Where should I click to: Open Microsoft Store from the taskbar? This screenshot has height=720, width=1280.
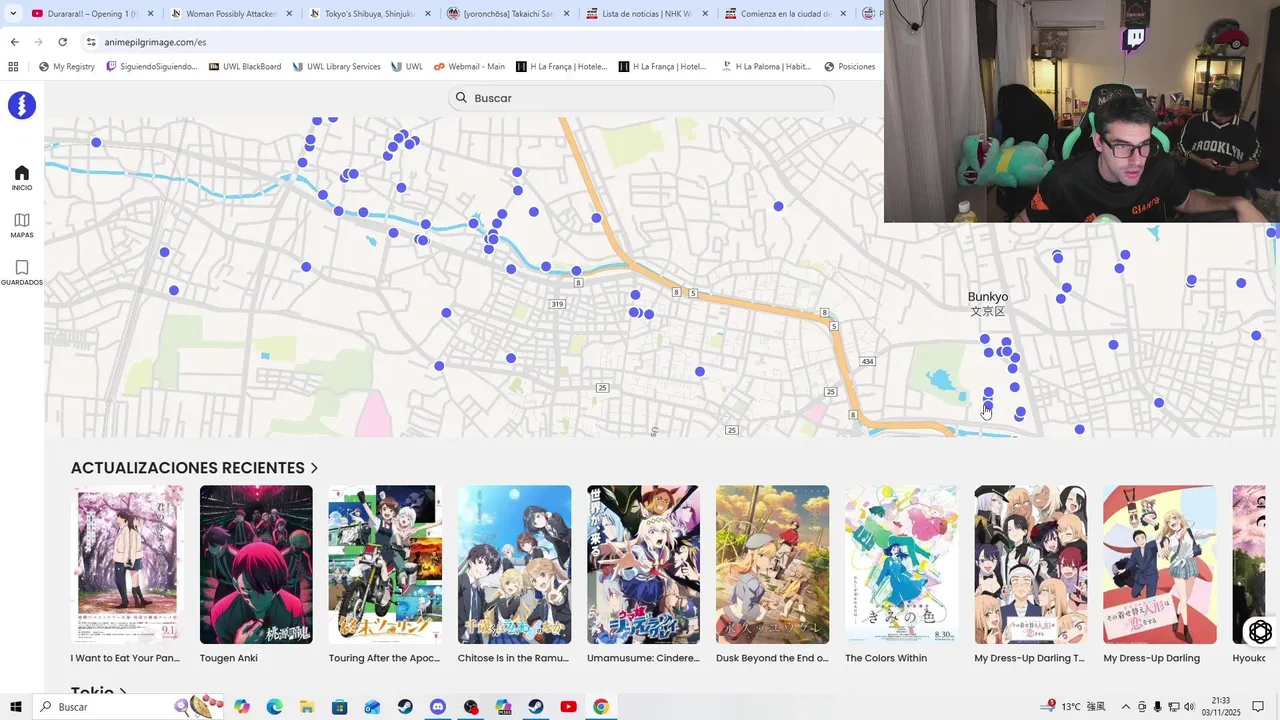point(340,707)
